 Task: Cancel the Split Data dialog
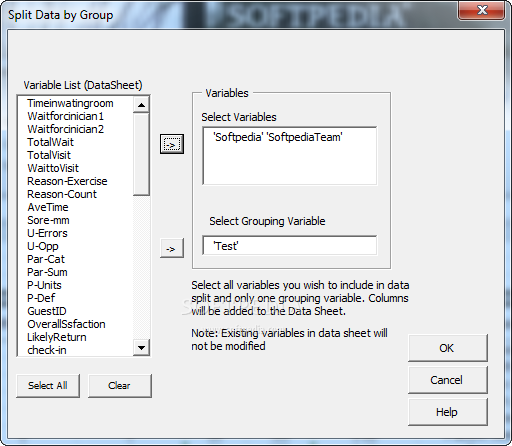pos(448,380)
